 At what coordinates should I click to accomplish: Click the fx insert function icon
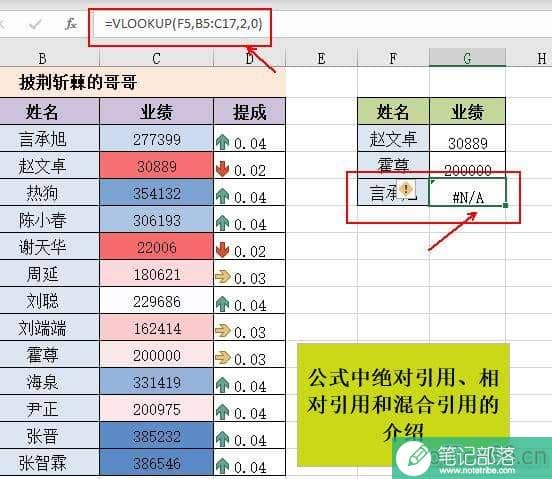71,24
